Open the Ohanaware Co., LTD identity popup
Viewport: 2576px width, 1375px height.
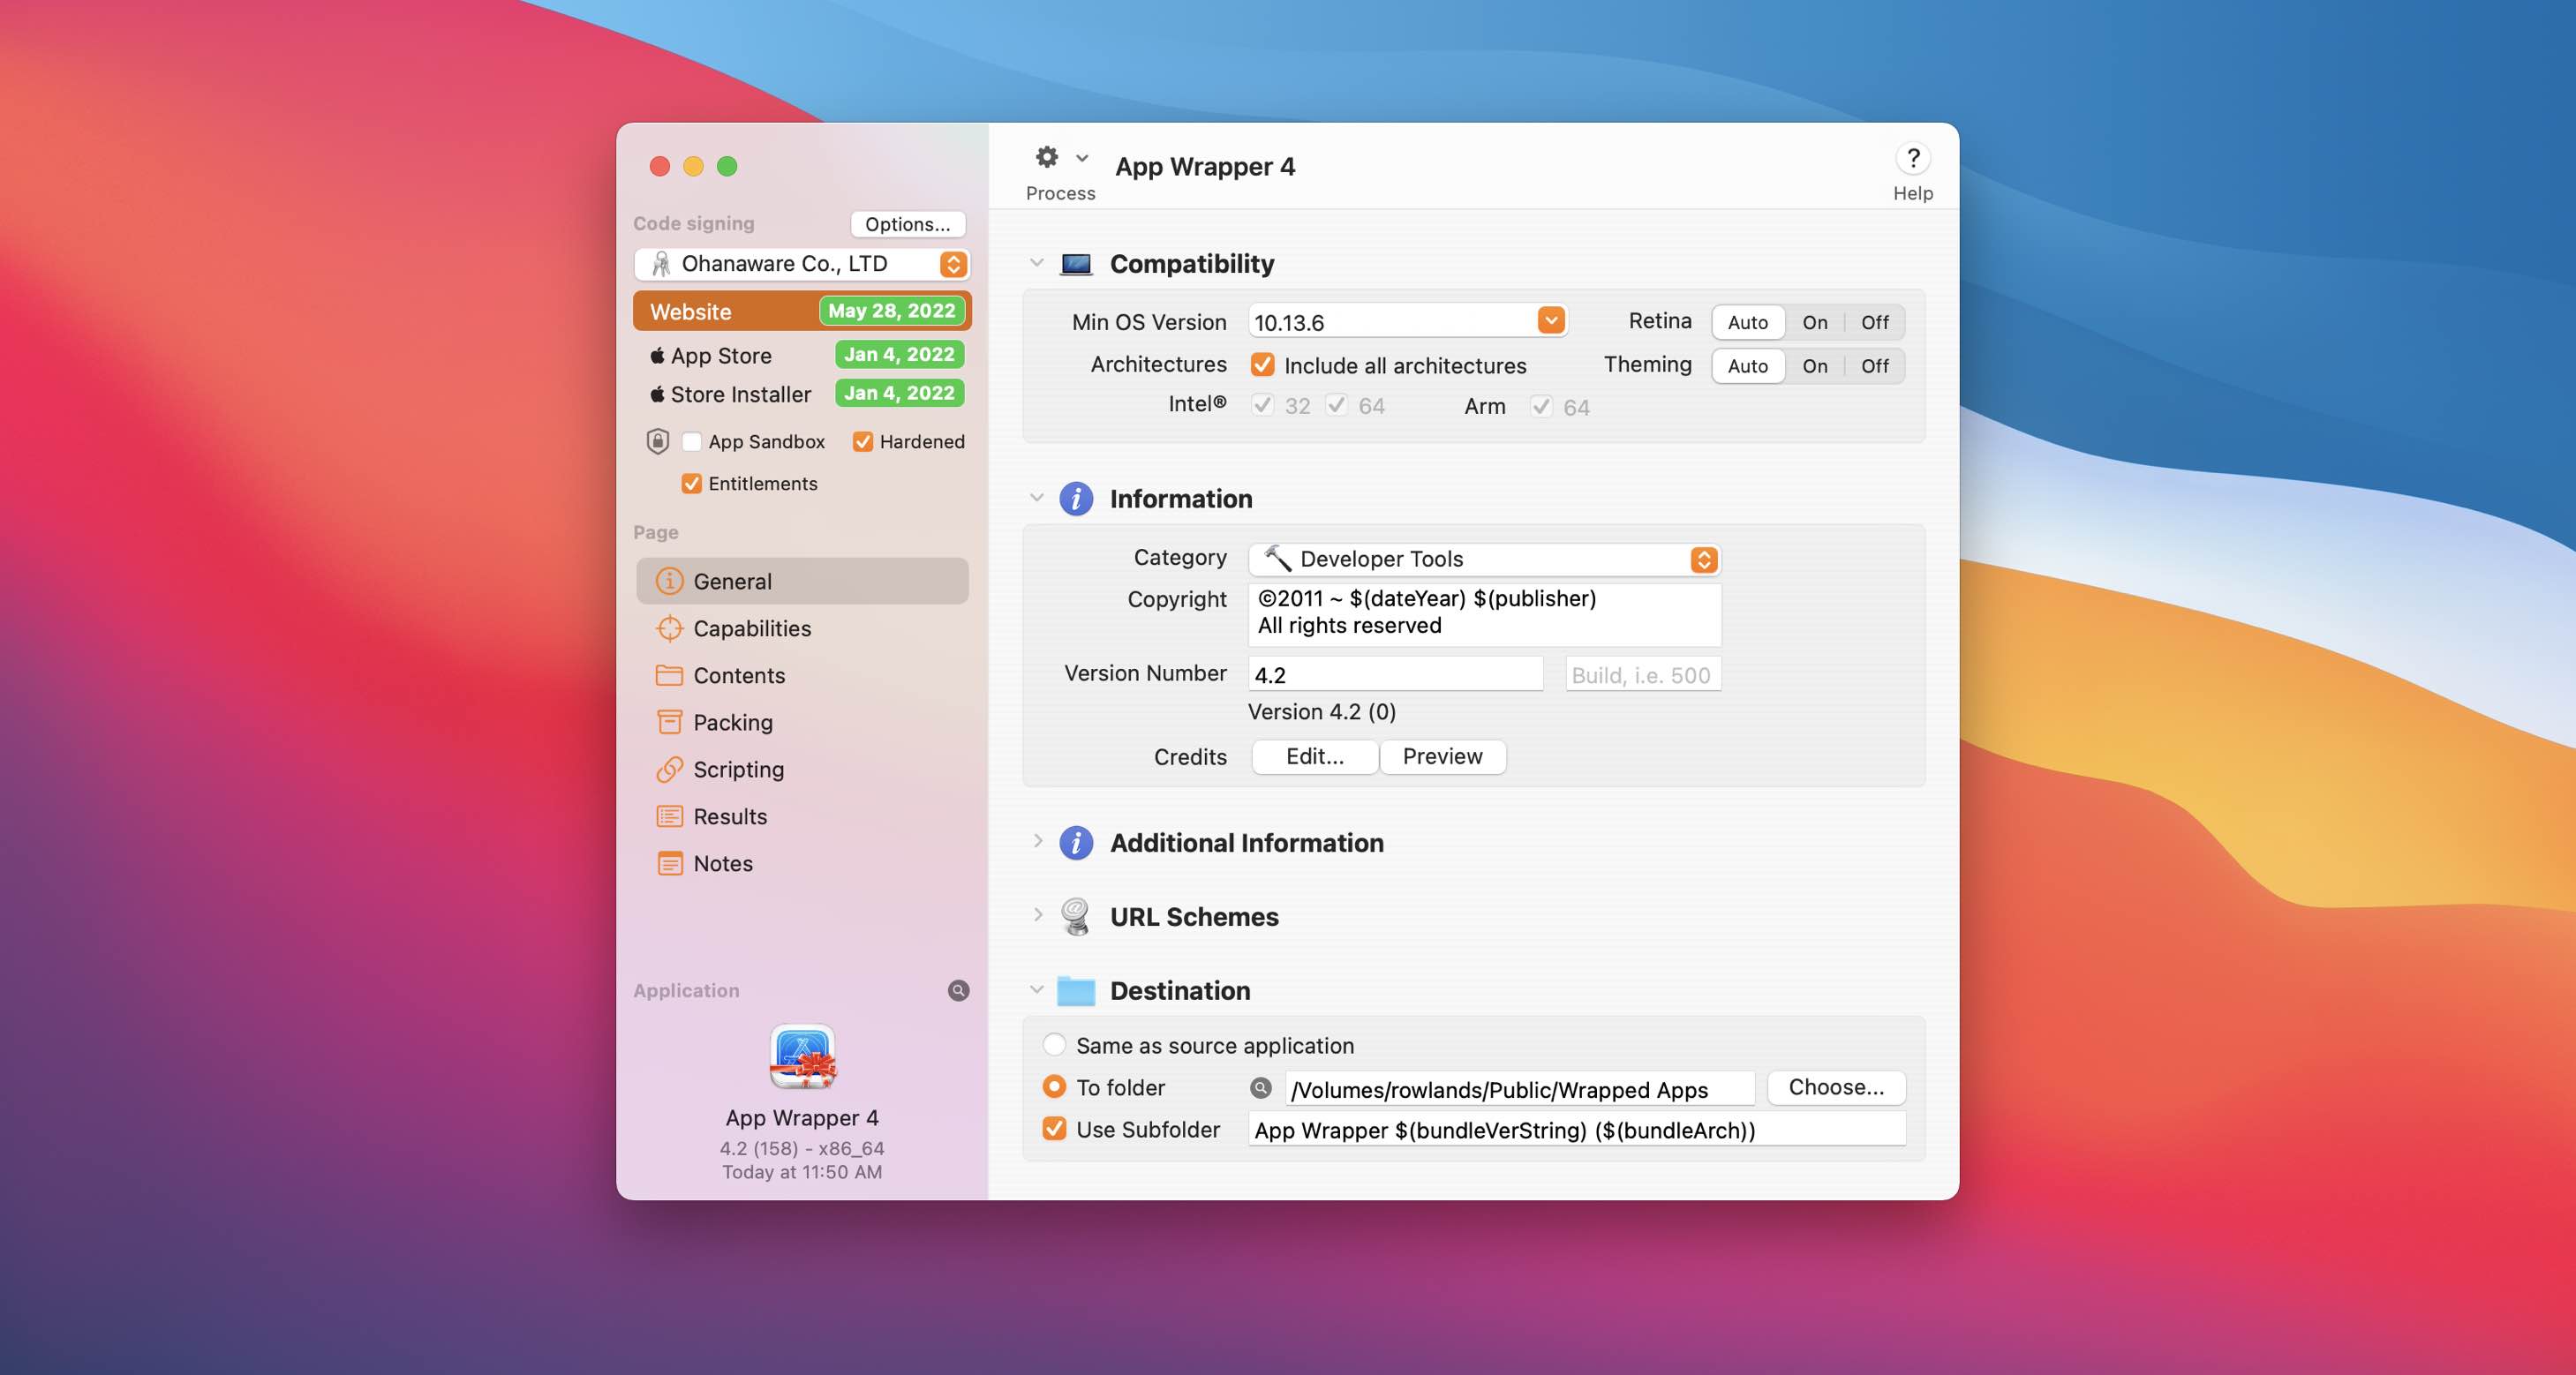(802, 264)
